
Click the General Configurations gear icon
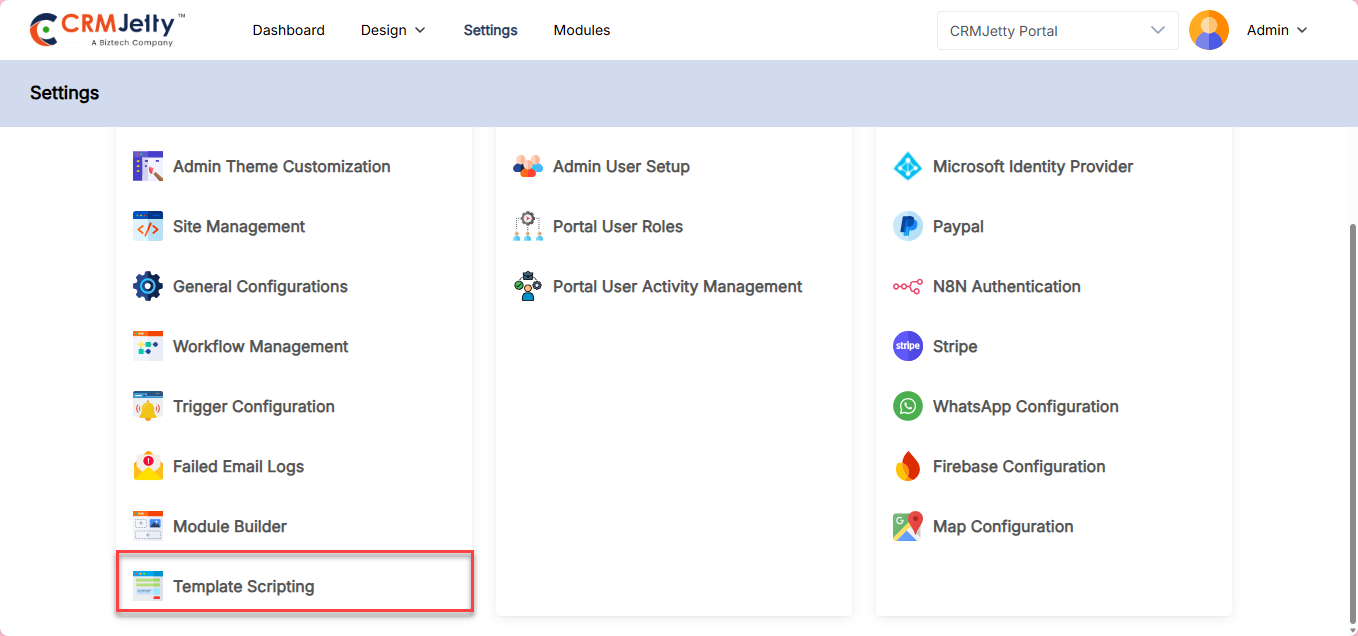pyautogui.click(x=147, y=286)
